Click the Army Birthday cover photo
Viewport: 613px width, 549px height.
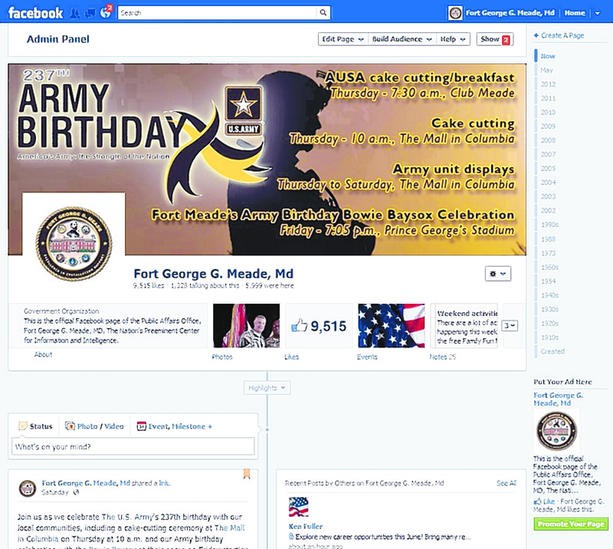(267, 160)
